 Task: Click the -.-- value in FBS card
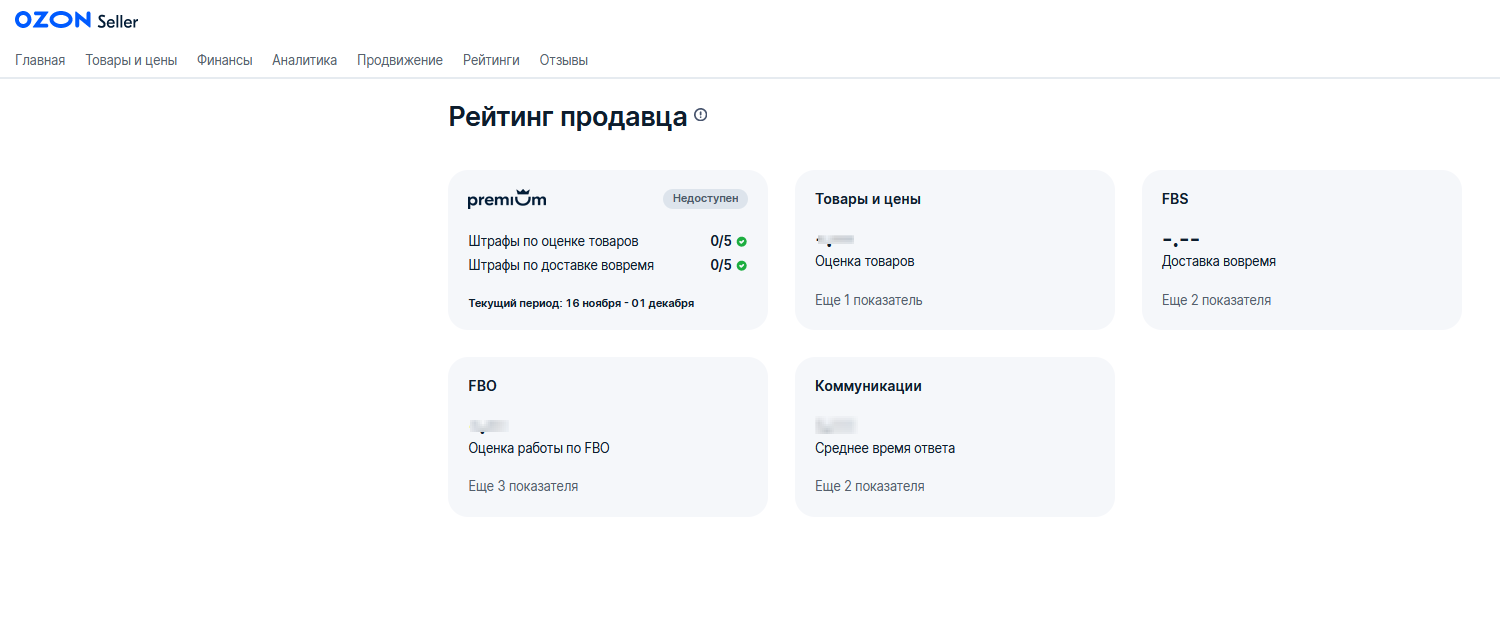coord(1181,240)
